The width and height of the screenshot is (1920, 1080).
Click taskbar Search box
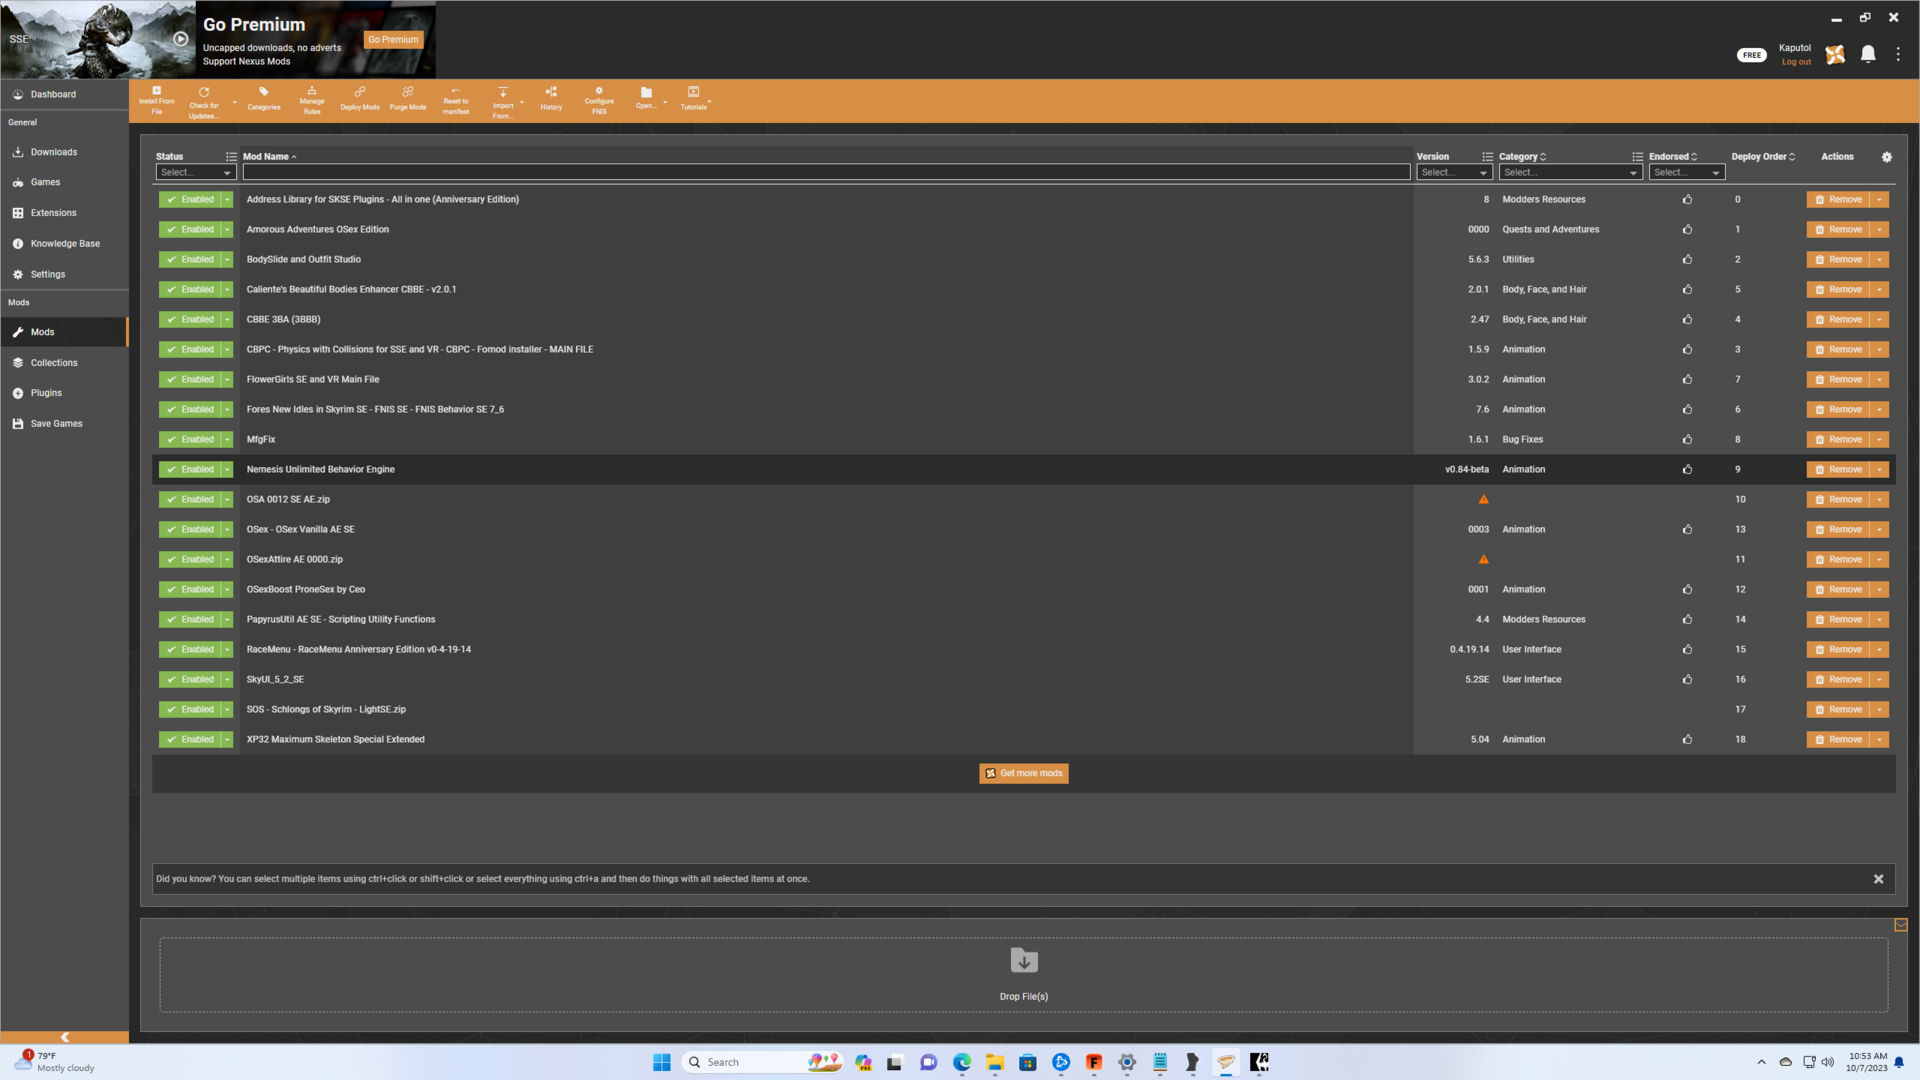point(760,1062)
